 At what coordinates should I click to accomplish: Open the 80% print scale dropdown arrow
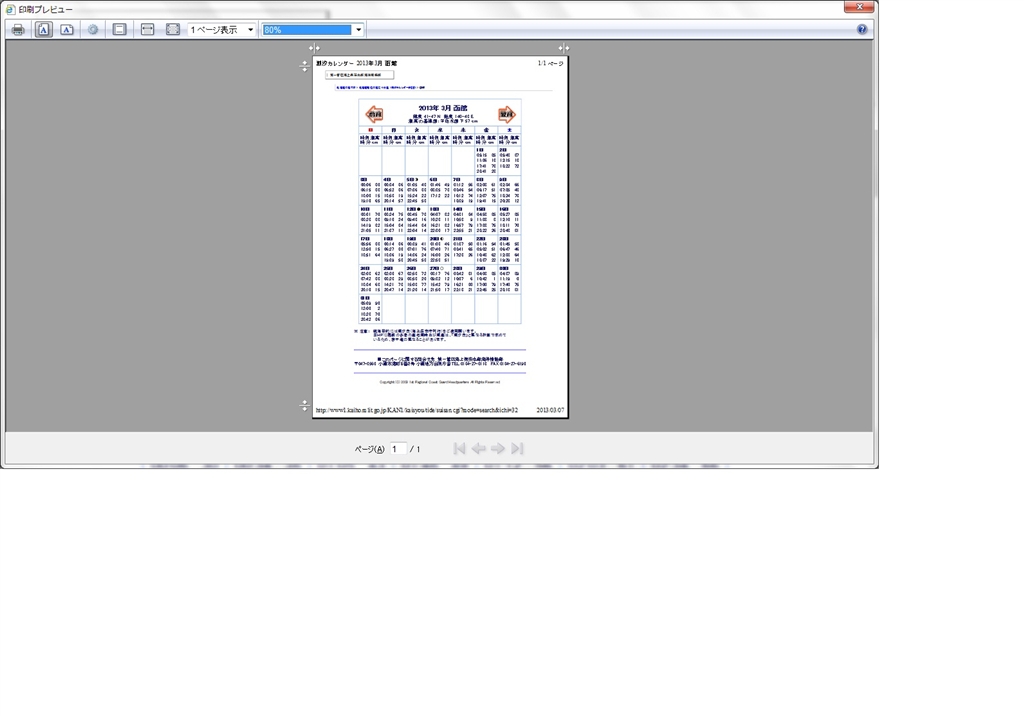[x=358, y=30]
